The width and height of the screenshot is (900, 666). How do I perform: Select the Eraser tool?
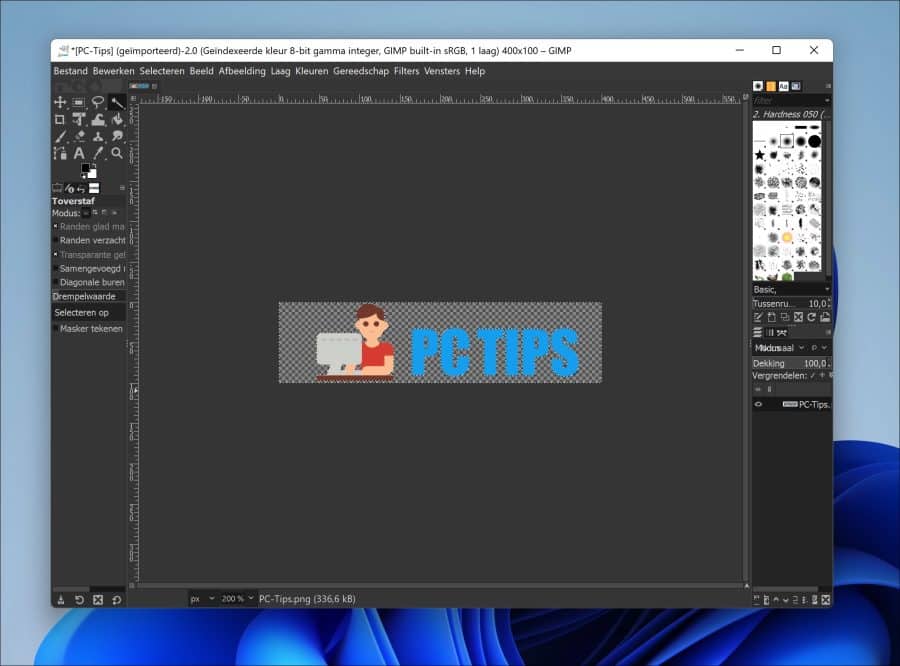click(x=79, y=137)
